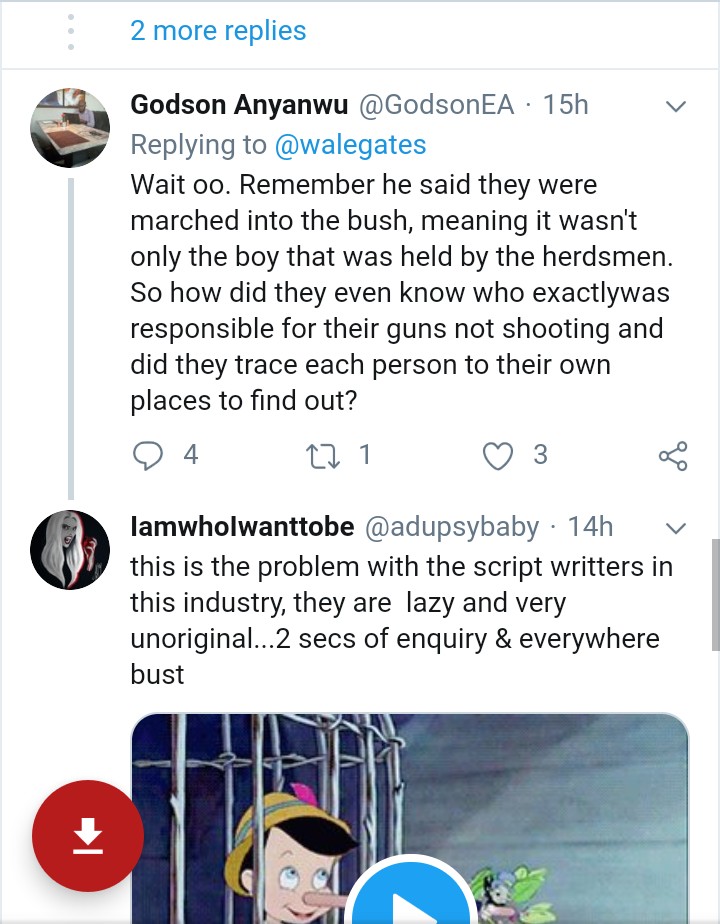Viewport: 720px width, 924px height.
Task: Share Godson Anyanwu's tweet
Action: pyautogui.click(x=673, y=456)
